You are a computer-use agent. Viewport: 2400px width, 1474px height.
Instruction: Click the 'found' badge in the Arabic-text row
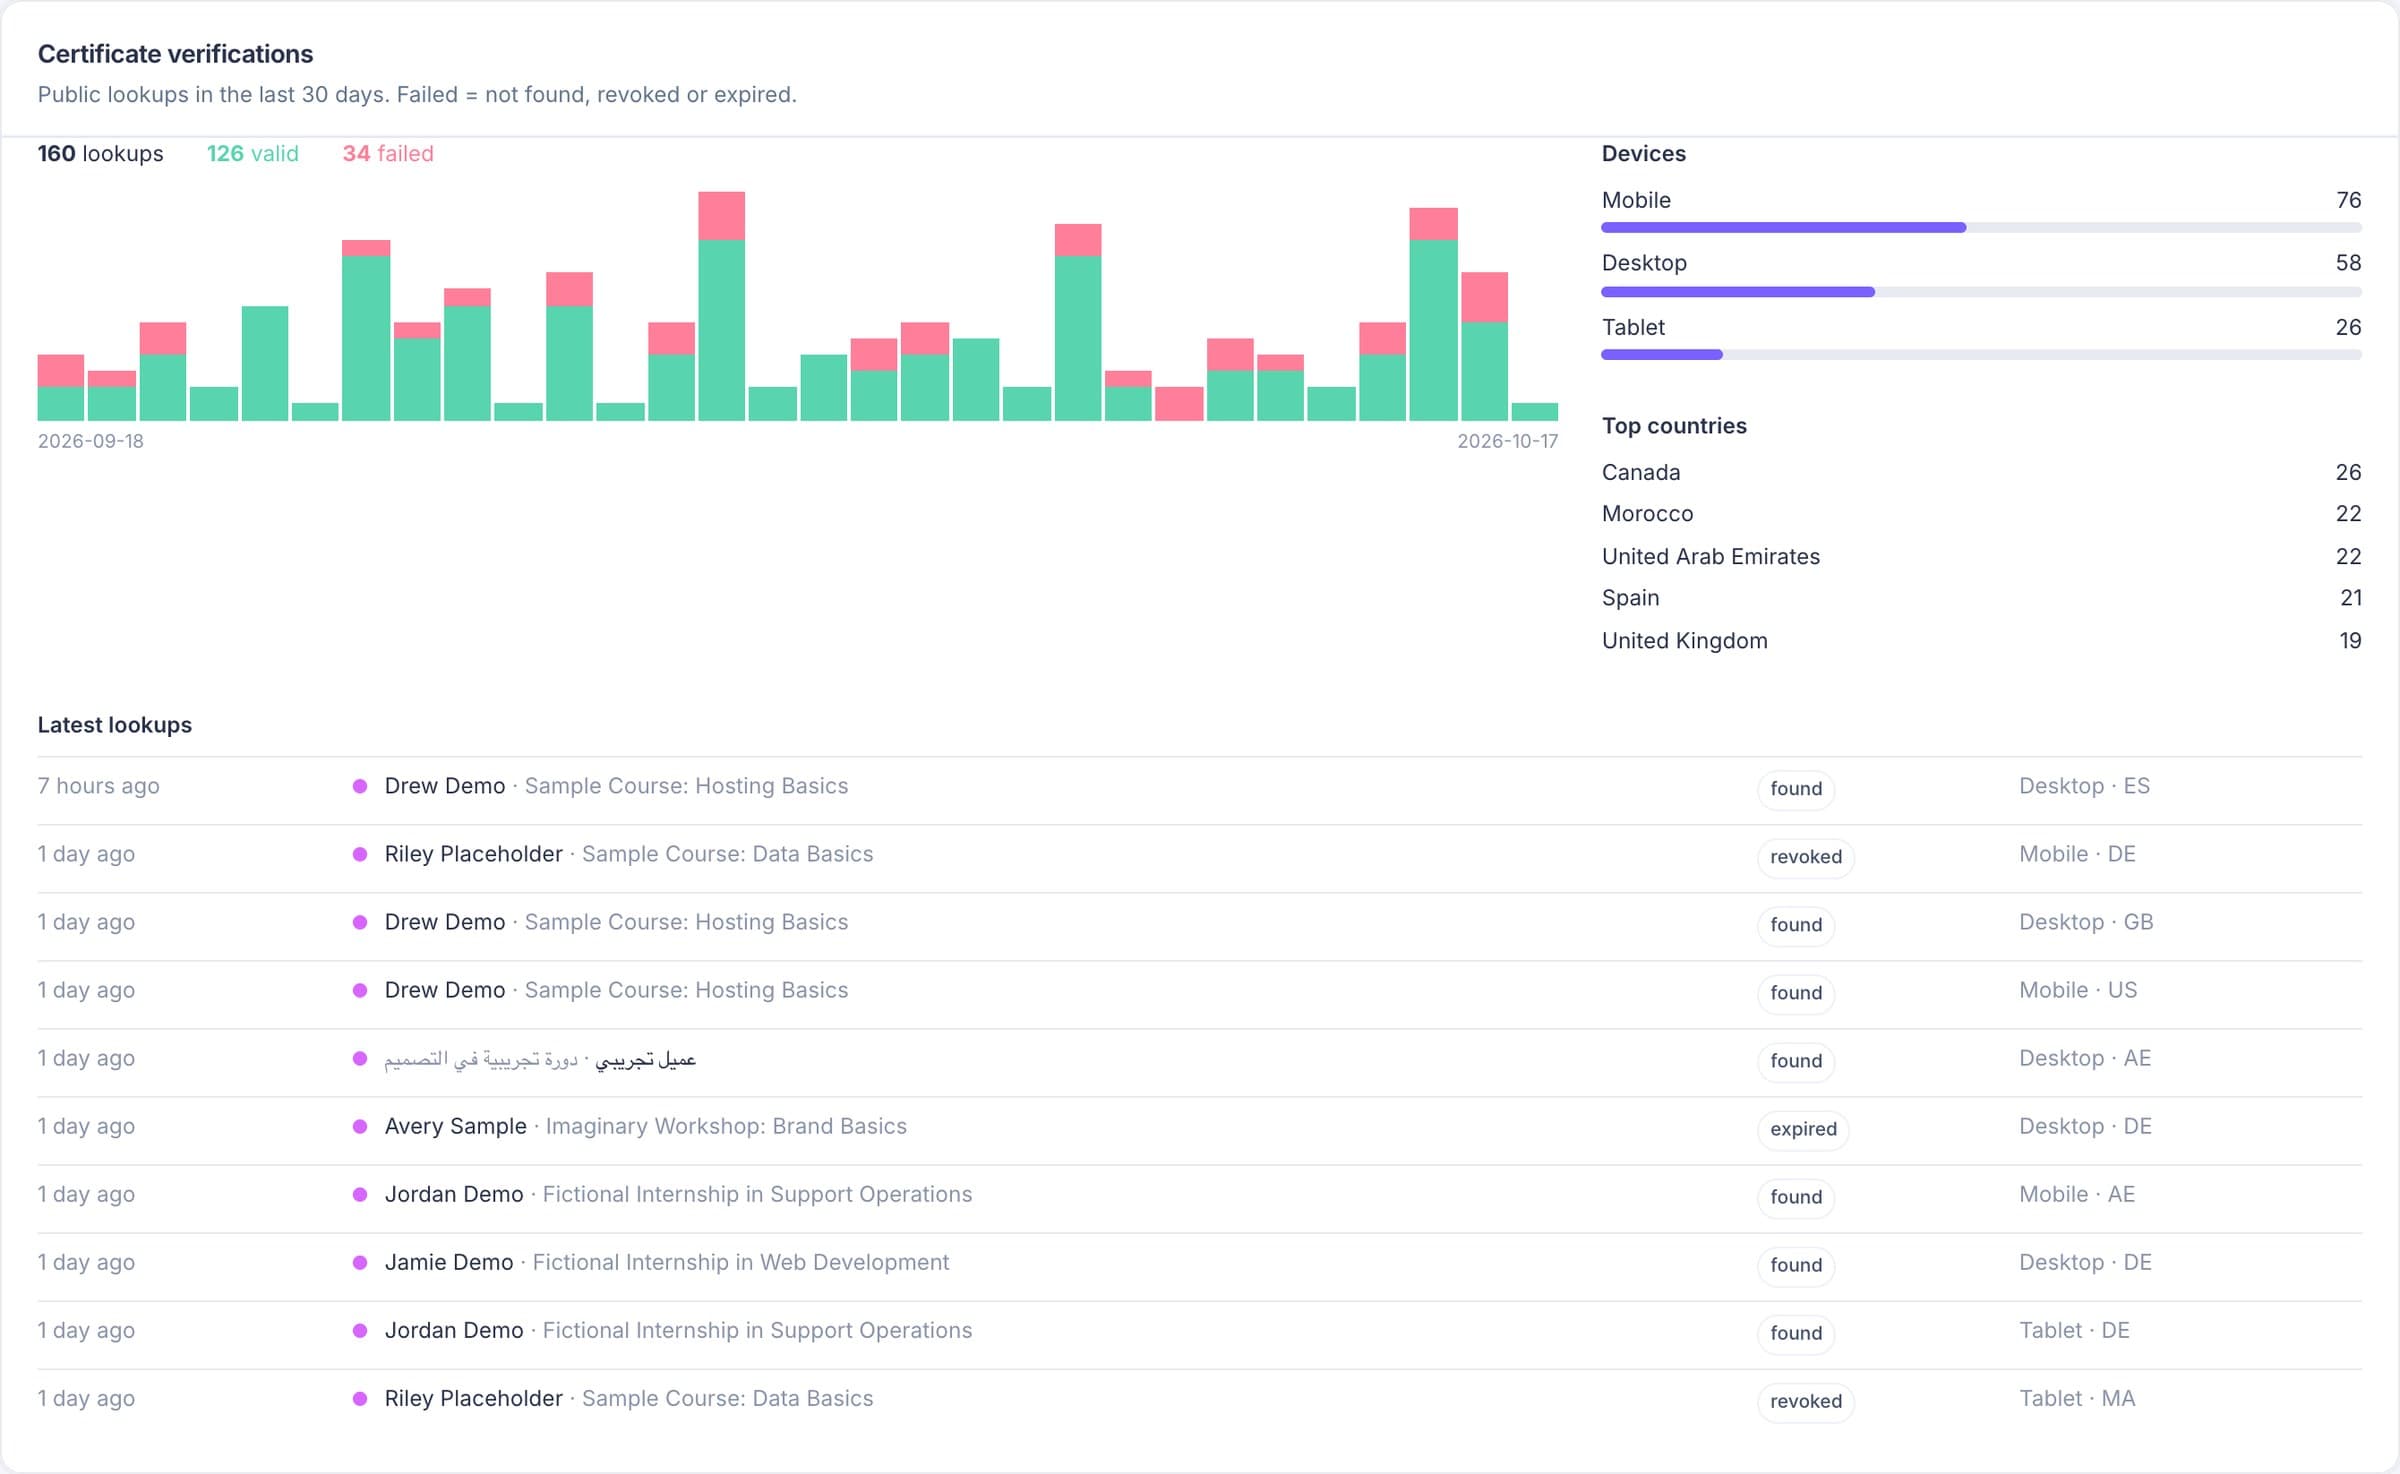(1796, 1061)
